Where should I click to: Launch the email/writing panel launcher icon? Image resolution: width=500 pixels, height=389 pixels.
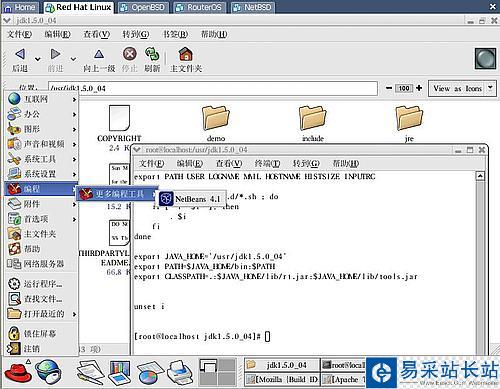point(90,372)
